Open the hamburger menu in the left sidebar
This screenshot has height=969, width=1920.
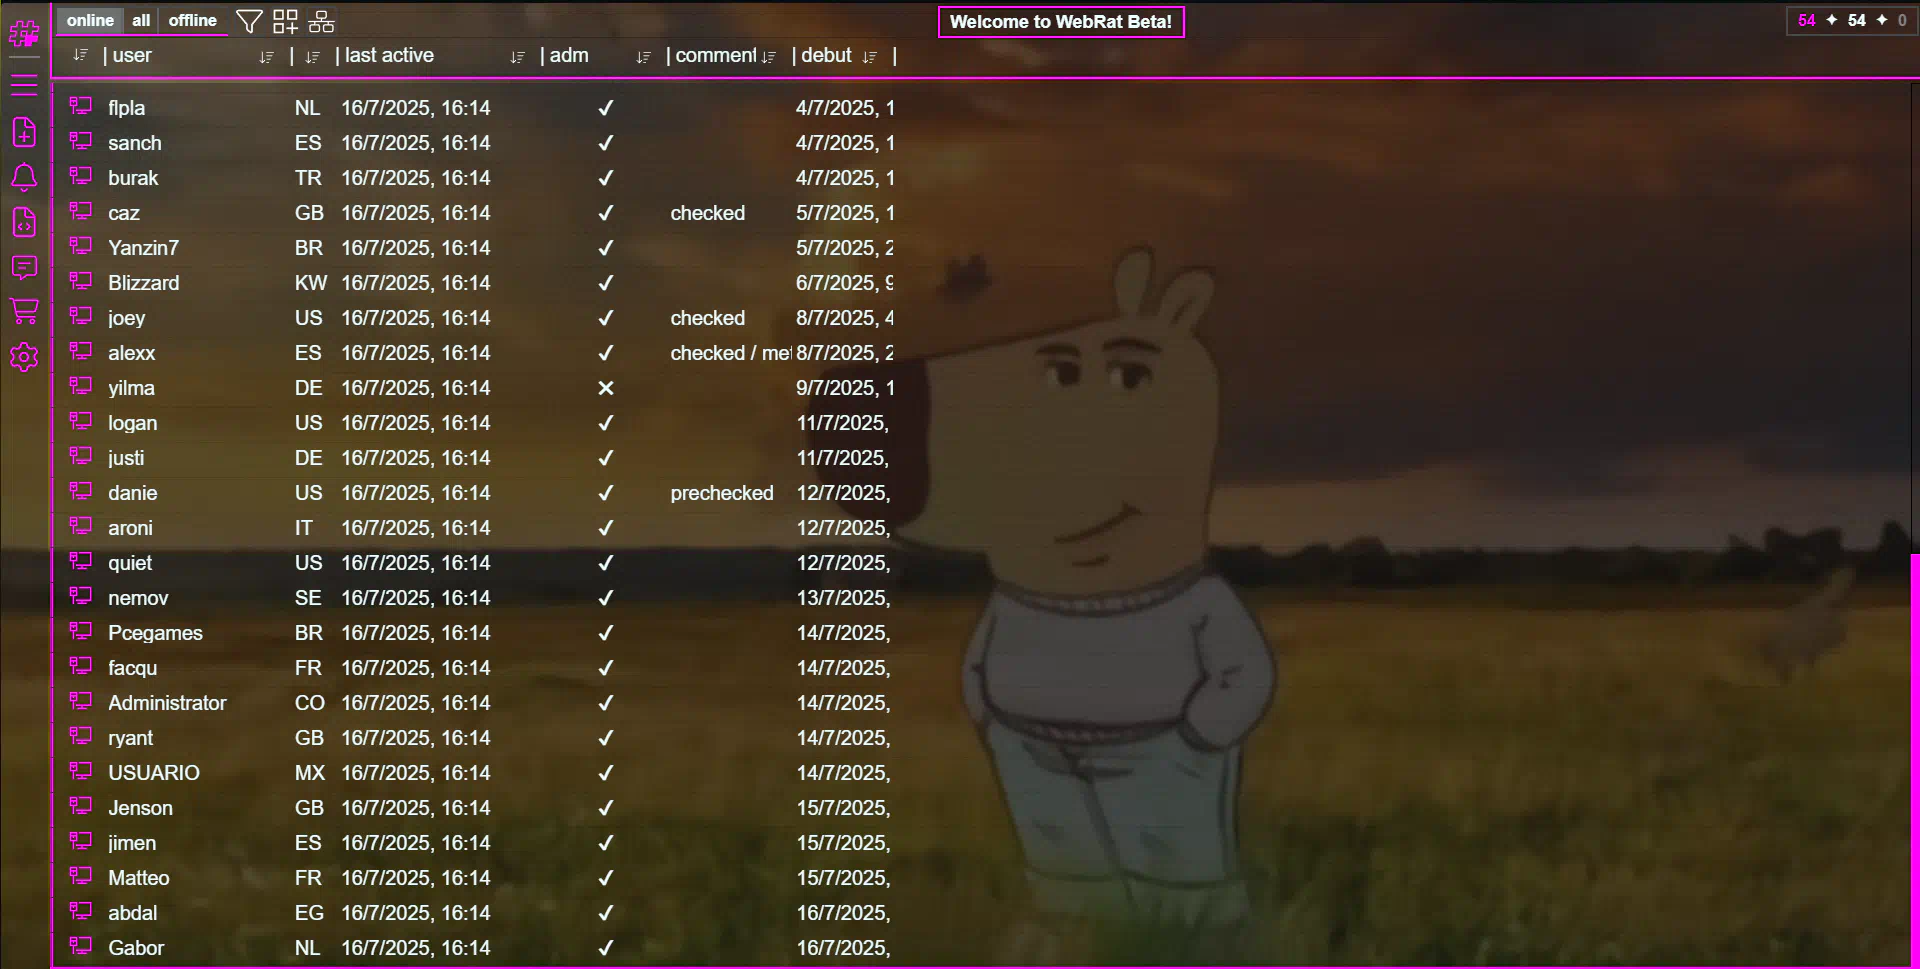click(x=24, y=86)
